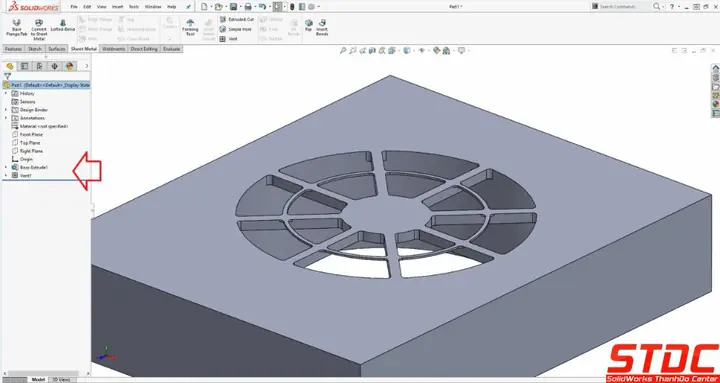Open the Options dropdown arrow
This screenshot has width=720, height=383.
[x=318, y=7]
